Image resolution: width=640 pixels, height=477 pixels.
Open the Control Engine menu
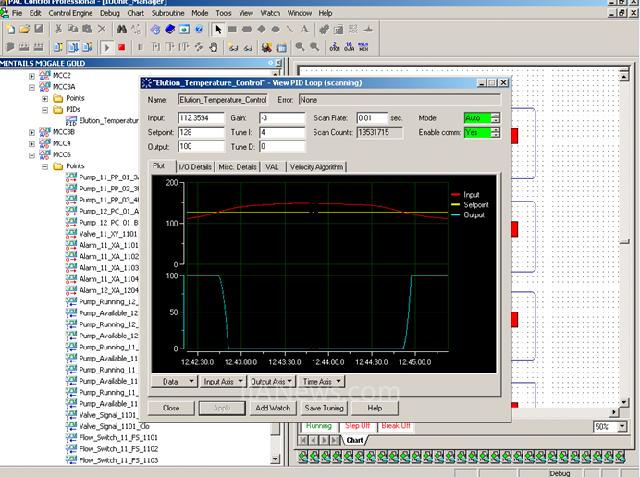click(71, 14)
